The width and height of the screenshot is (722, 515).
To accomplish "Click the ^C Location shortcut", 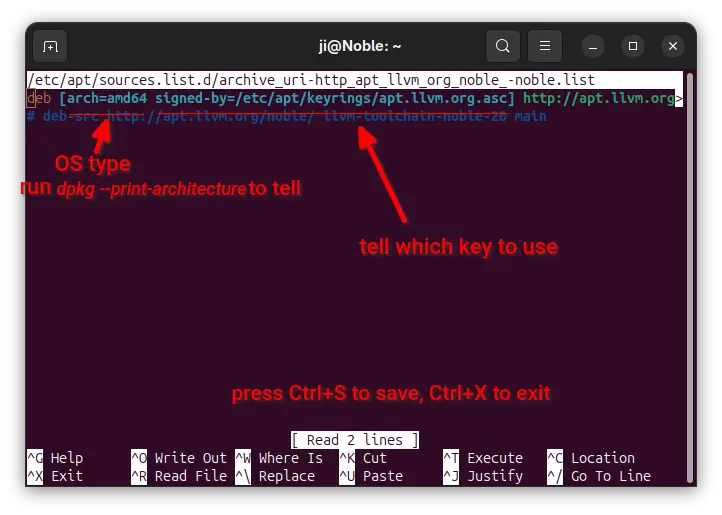I will pos(591,458).
